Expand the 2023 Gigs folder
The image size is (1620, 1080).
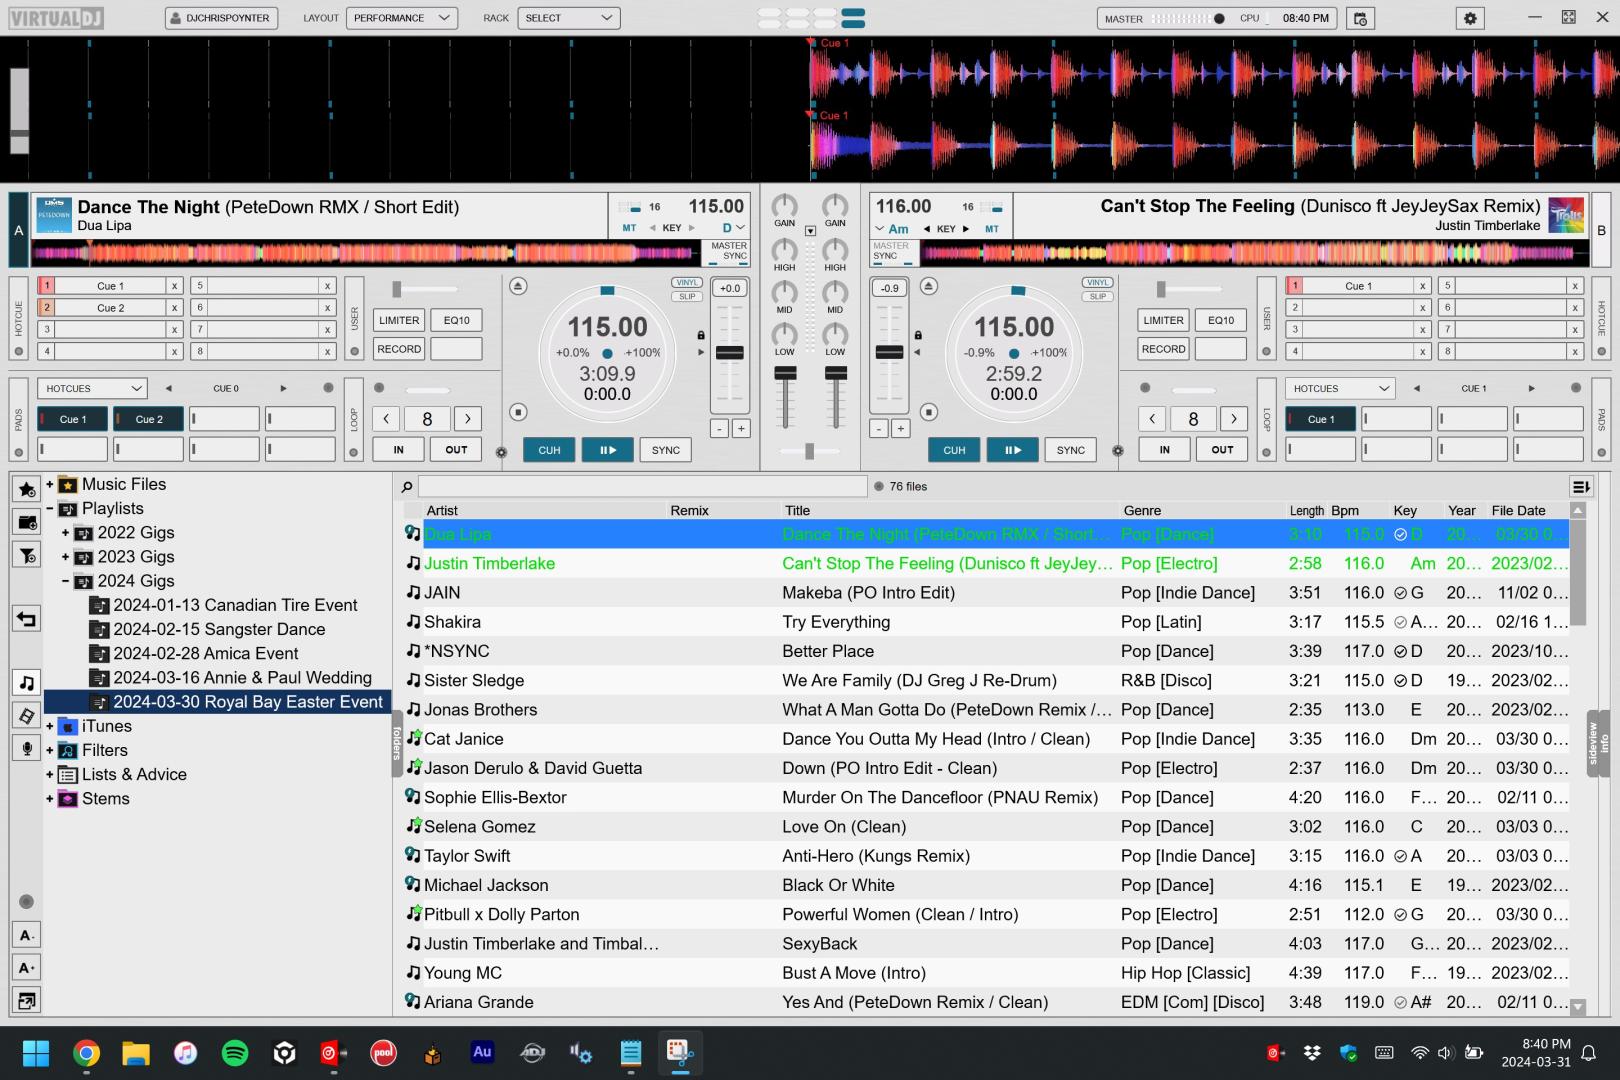pos(65,557)
